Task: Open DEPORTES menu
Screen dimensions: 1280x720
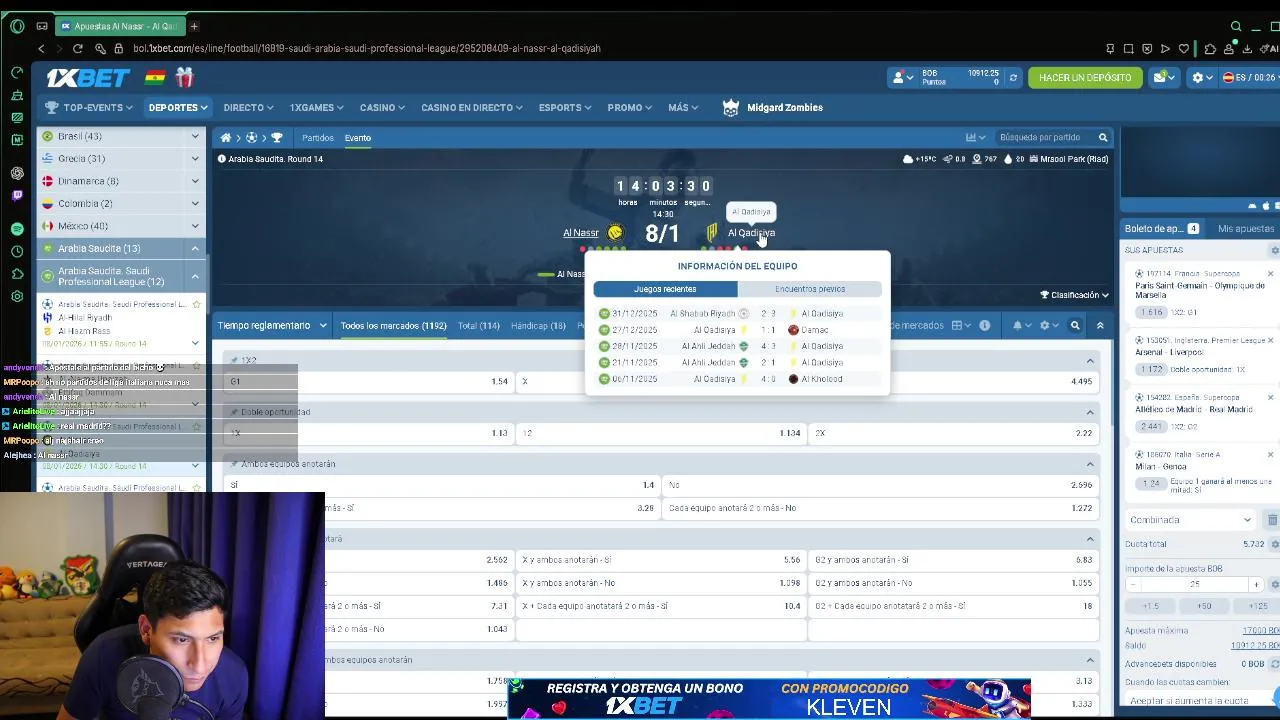Action: click(178, 107)
